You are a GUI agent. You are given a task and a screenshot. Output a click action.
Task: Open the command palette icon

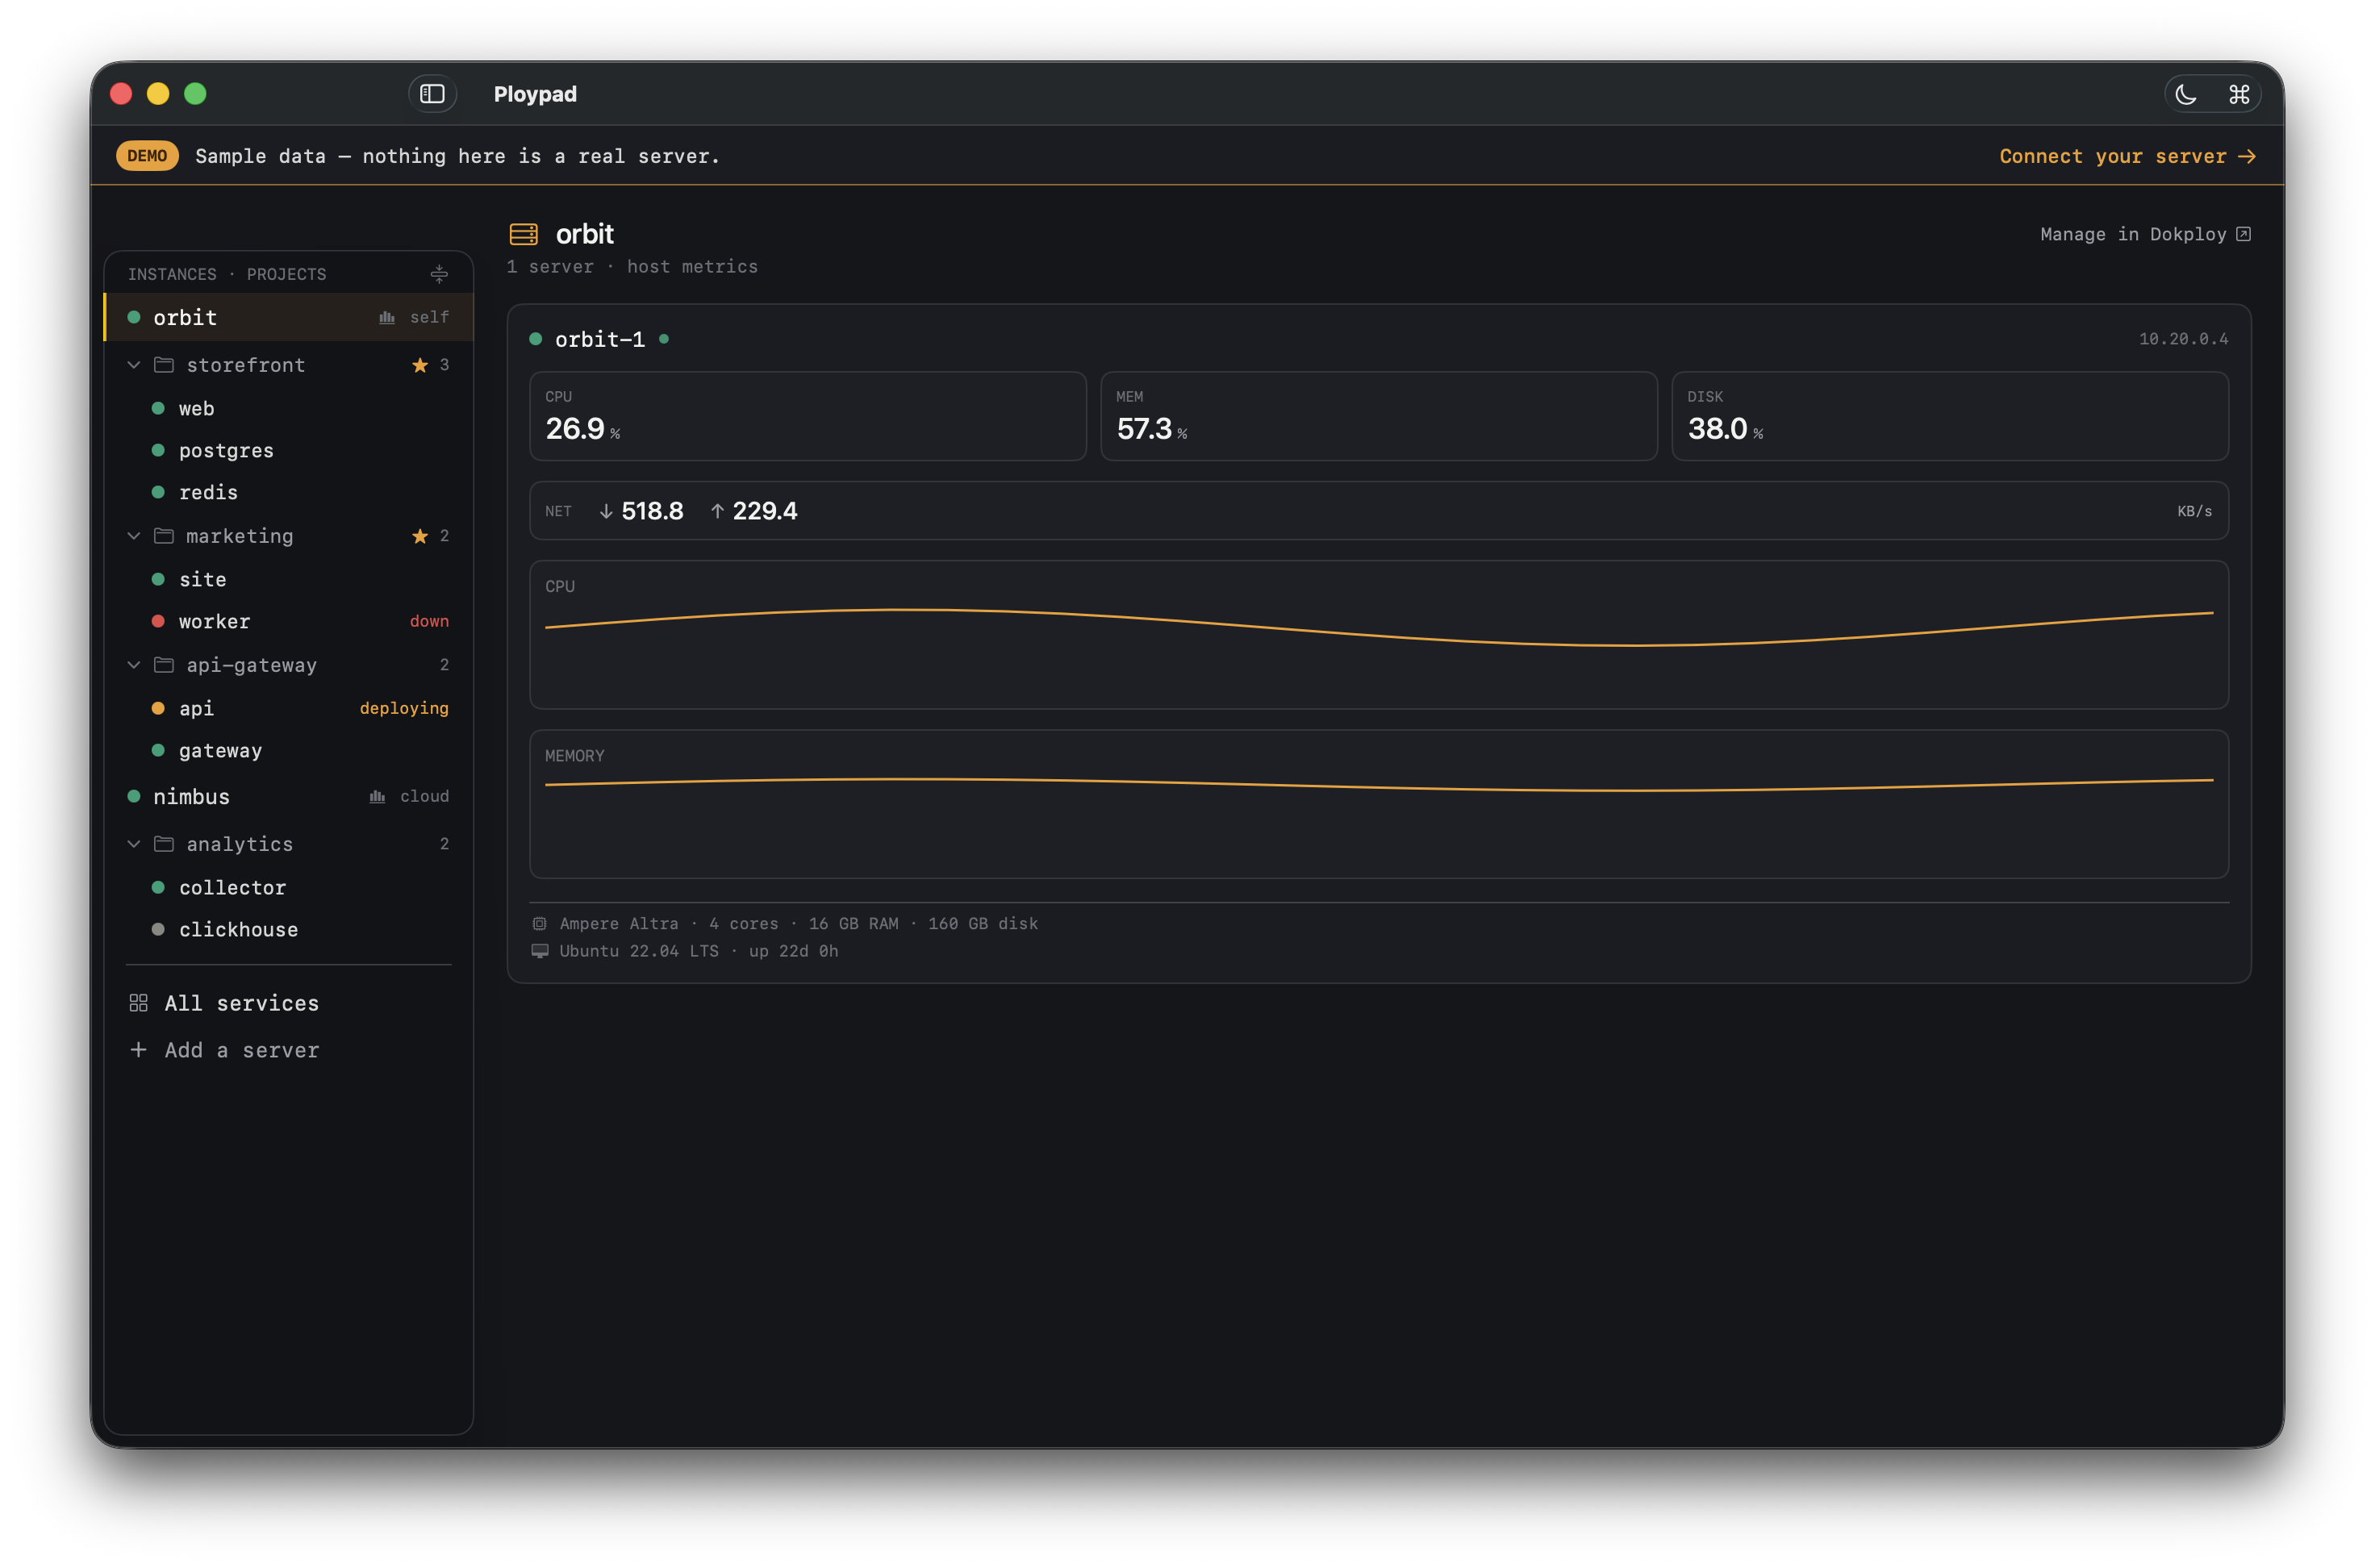(2238, 95)
